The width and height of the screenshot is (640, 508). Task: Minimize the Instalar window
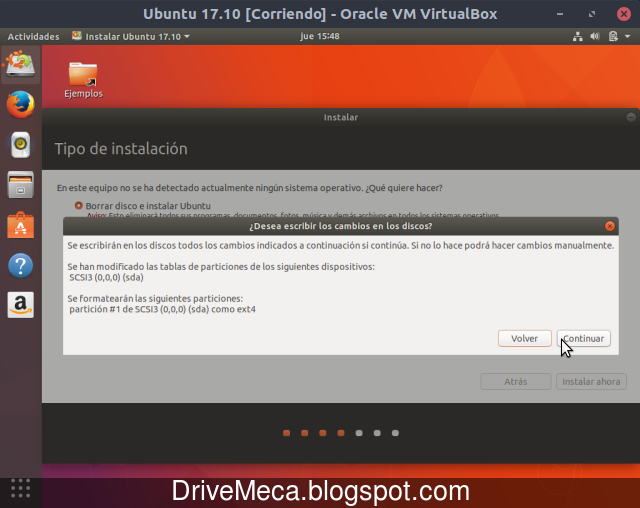pos(631,118)
